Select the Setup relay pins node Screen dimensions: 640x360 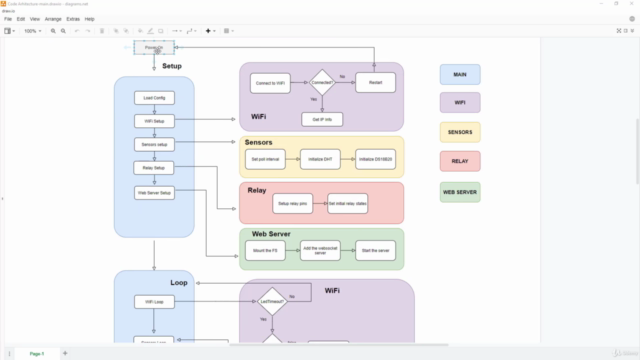[x=293, y=204]
